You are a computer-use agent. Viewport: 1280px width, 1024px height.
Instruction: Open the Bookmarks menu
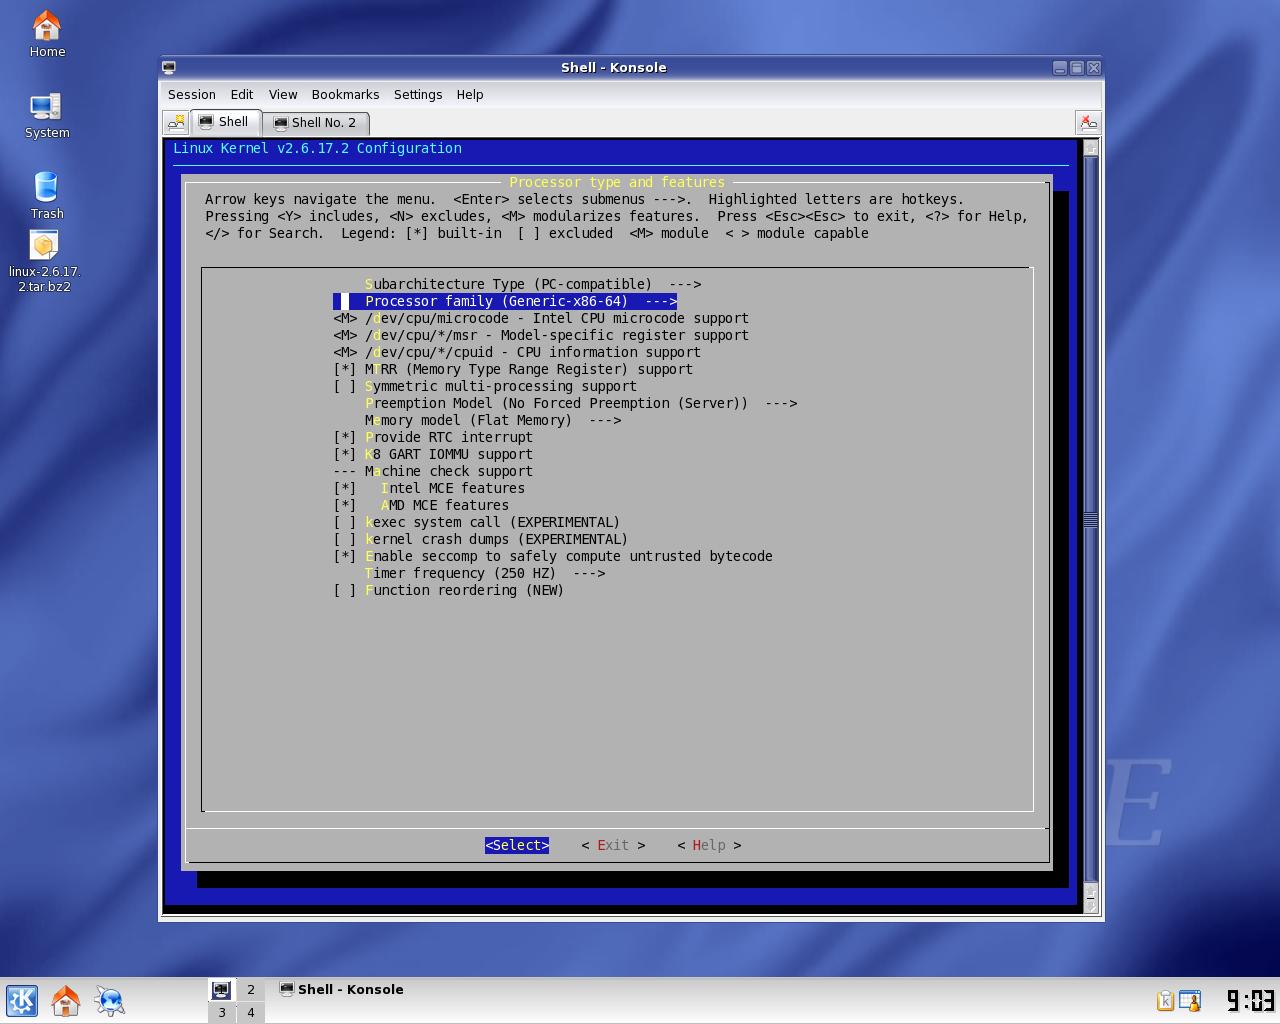(345, 94)
